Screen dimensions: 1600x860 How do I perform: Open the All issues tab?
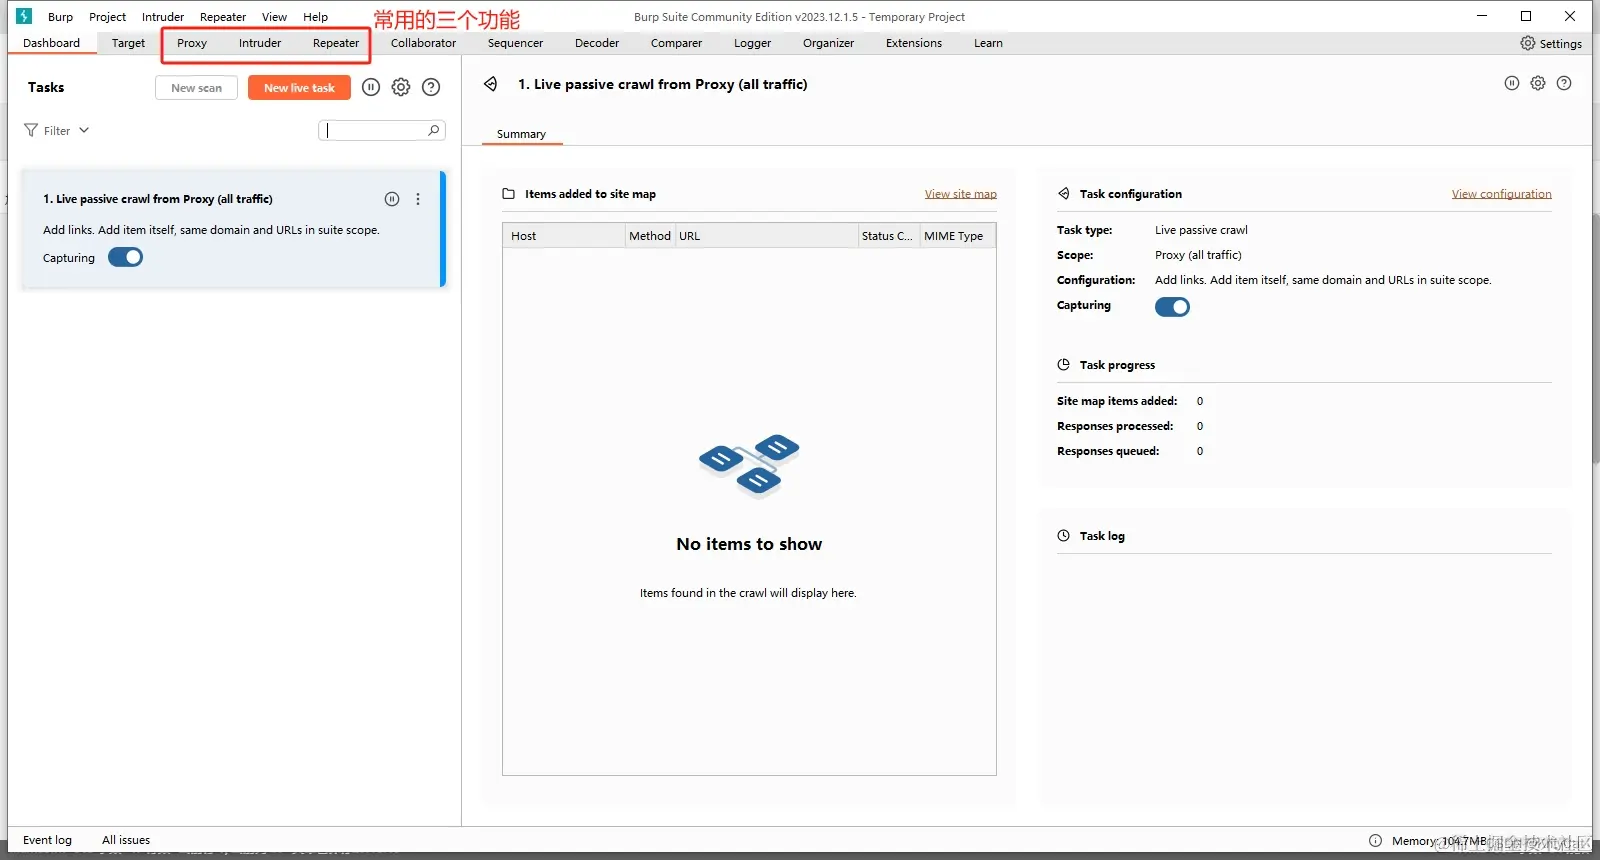coord(126,840)
